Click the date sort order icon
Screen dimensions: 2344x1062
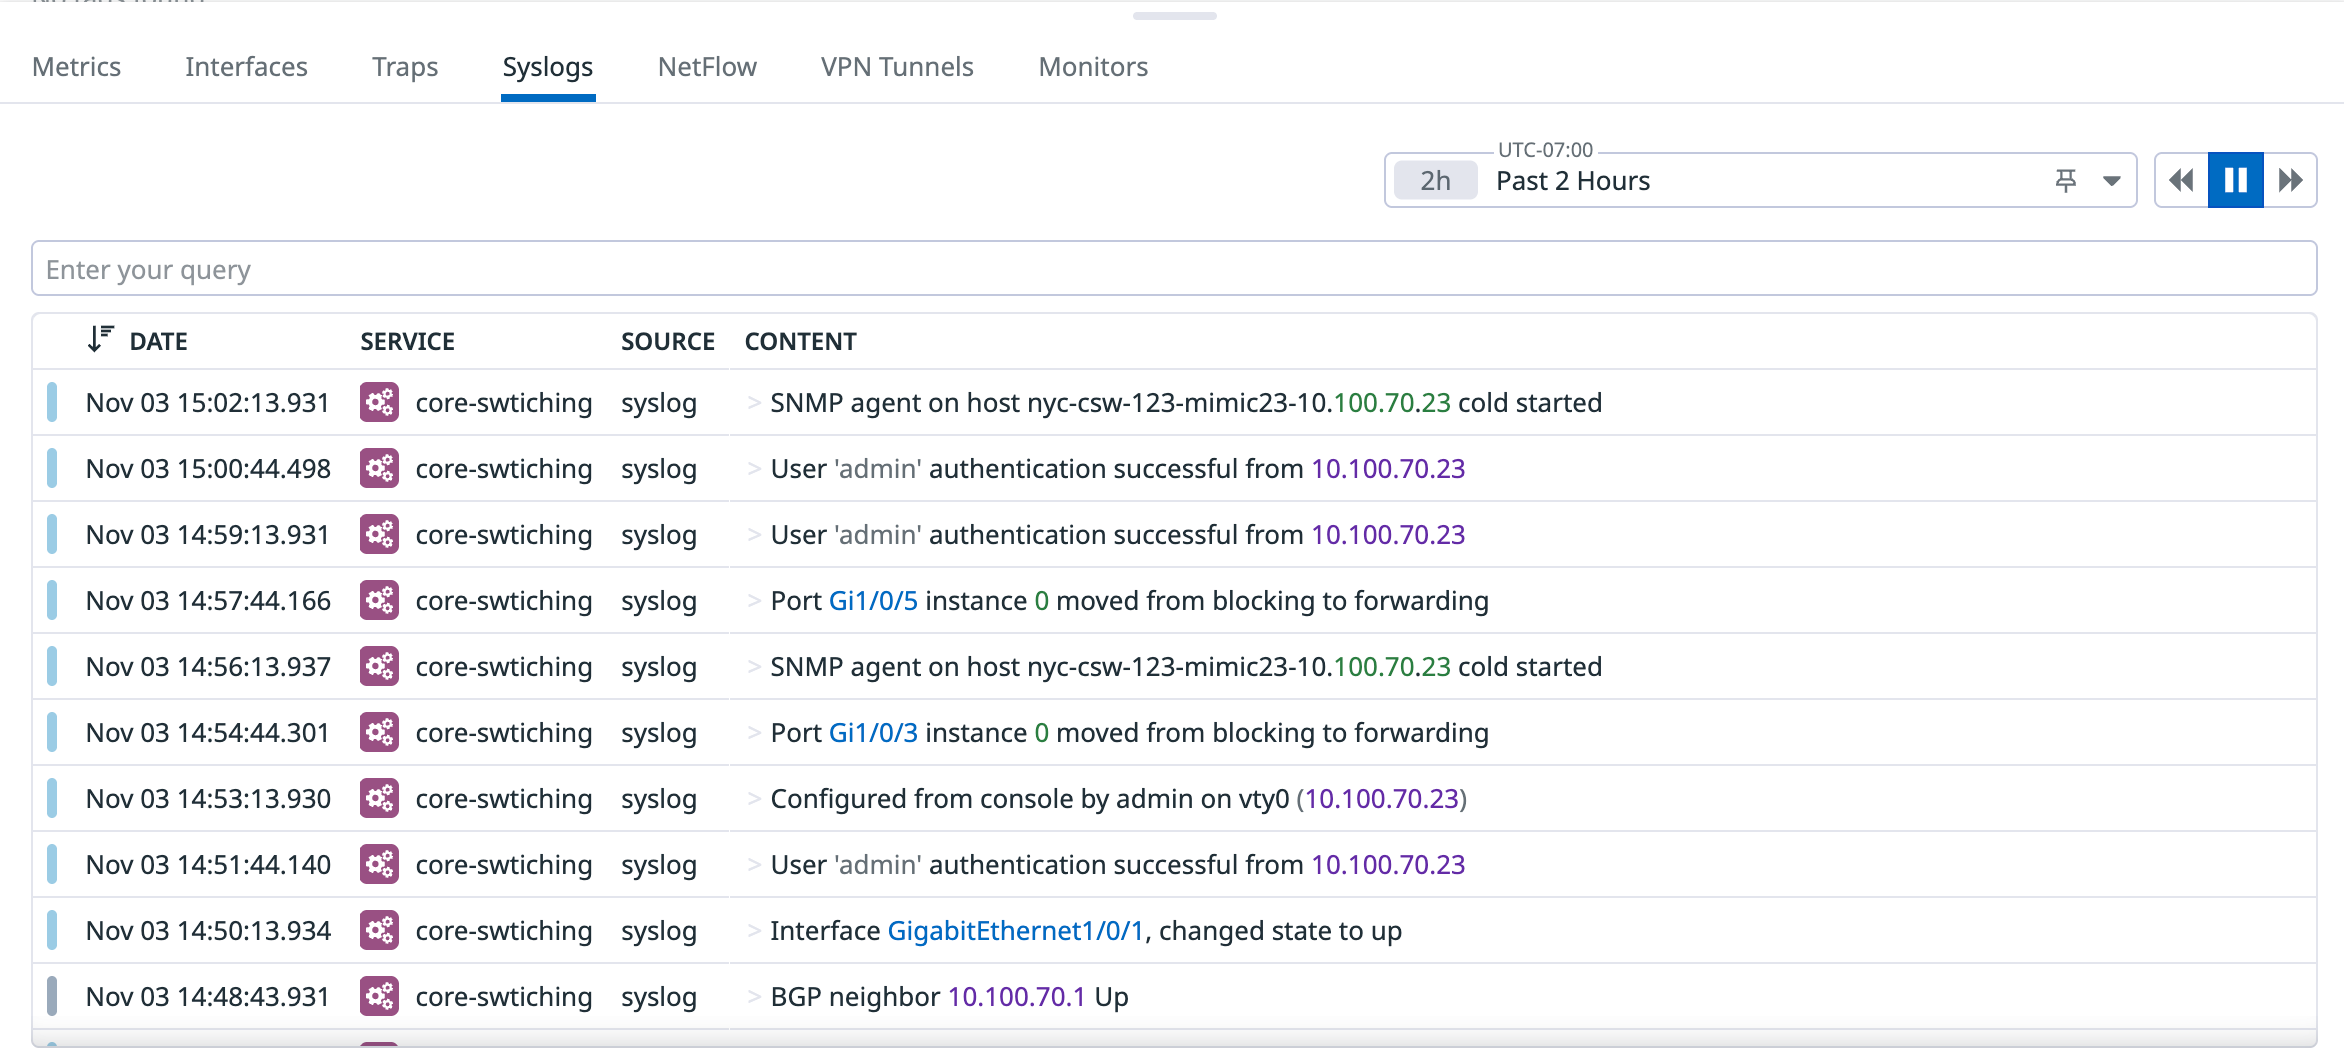(100, 340)
